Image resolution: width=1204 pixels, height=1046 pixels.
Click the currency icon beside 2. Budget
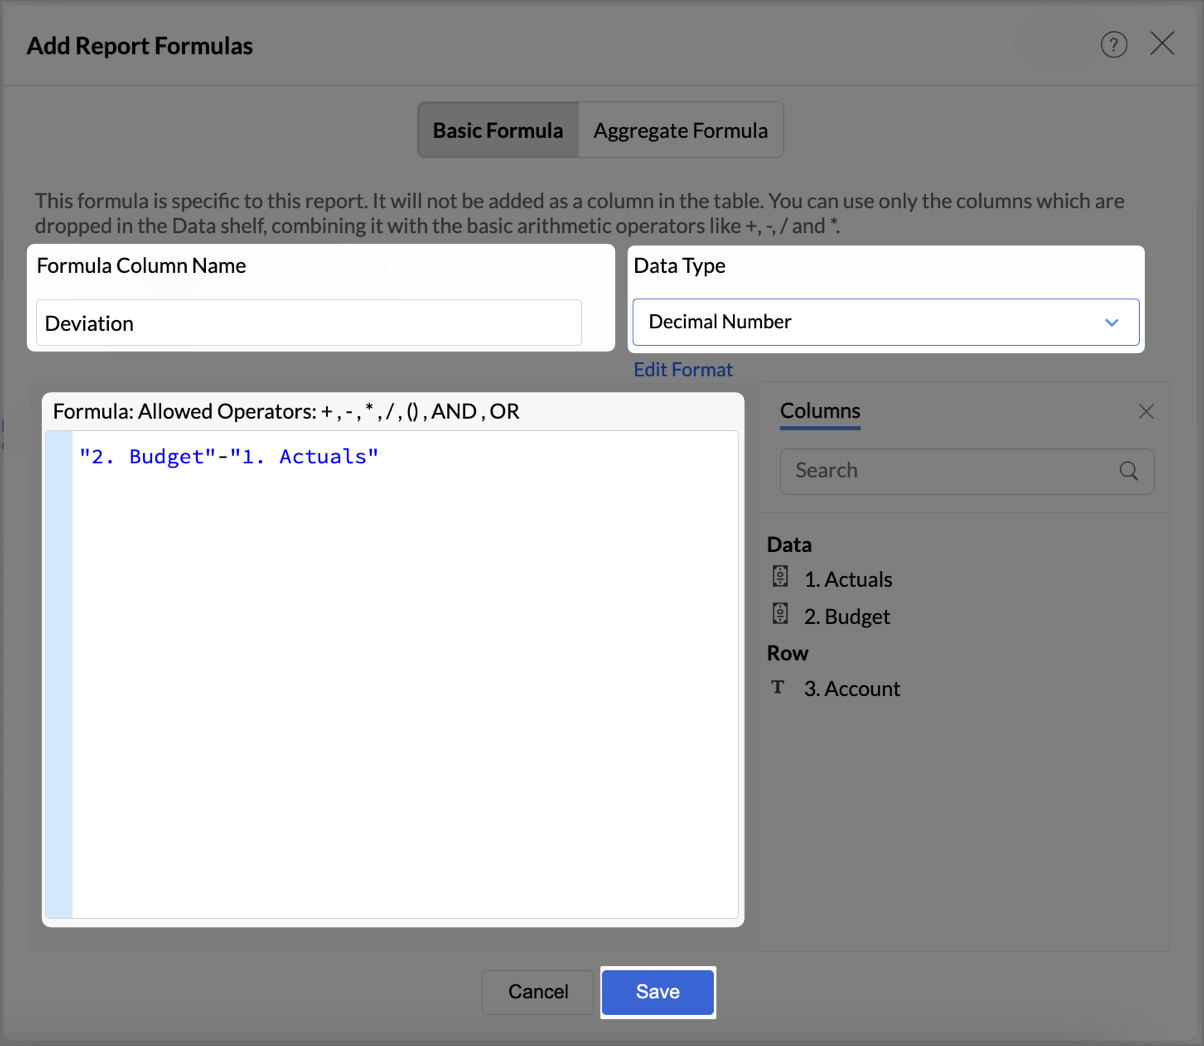point(781,614)
